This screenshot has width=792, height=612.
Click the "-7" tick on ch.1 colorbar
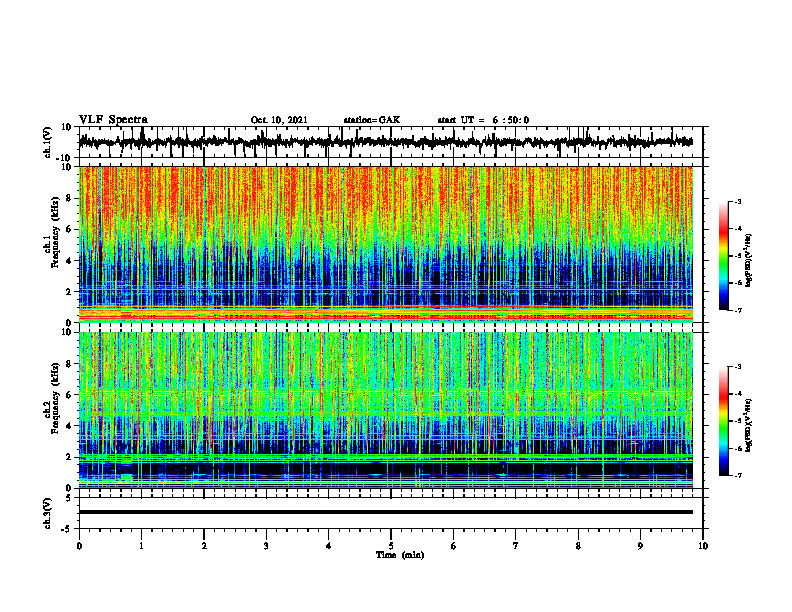click(x=737, y=310)
